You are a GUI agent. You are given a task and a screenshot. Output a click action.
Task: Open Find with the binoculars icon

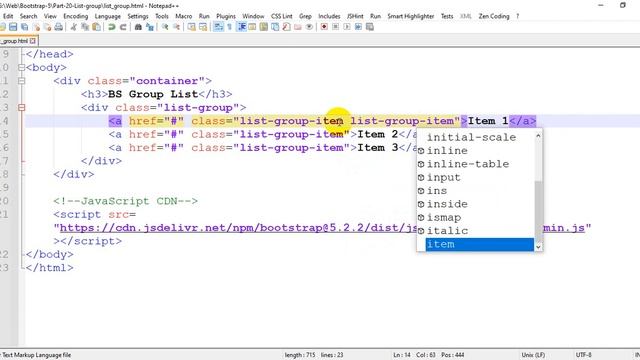[x=138, y=27]
